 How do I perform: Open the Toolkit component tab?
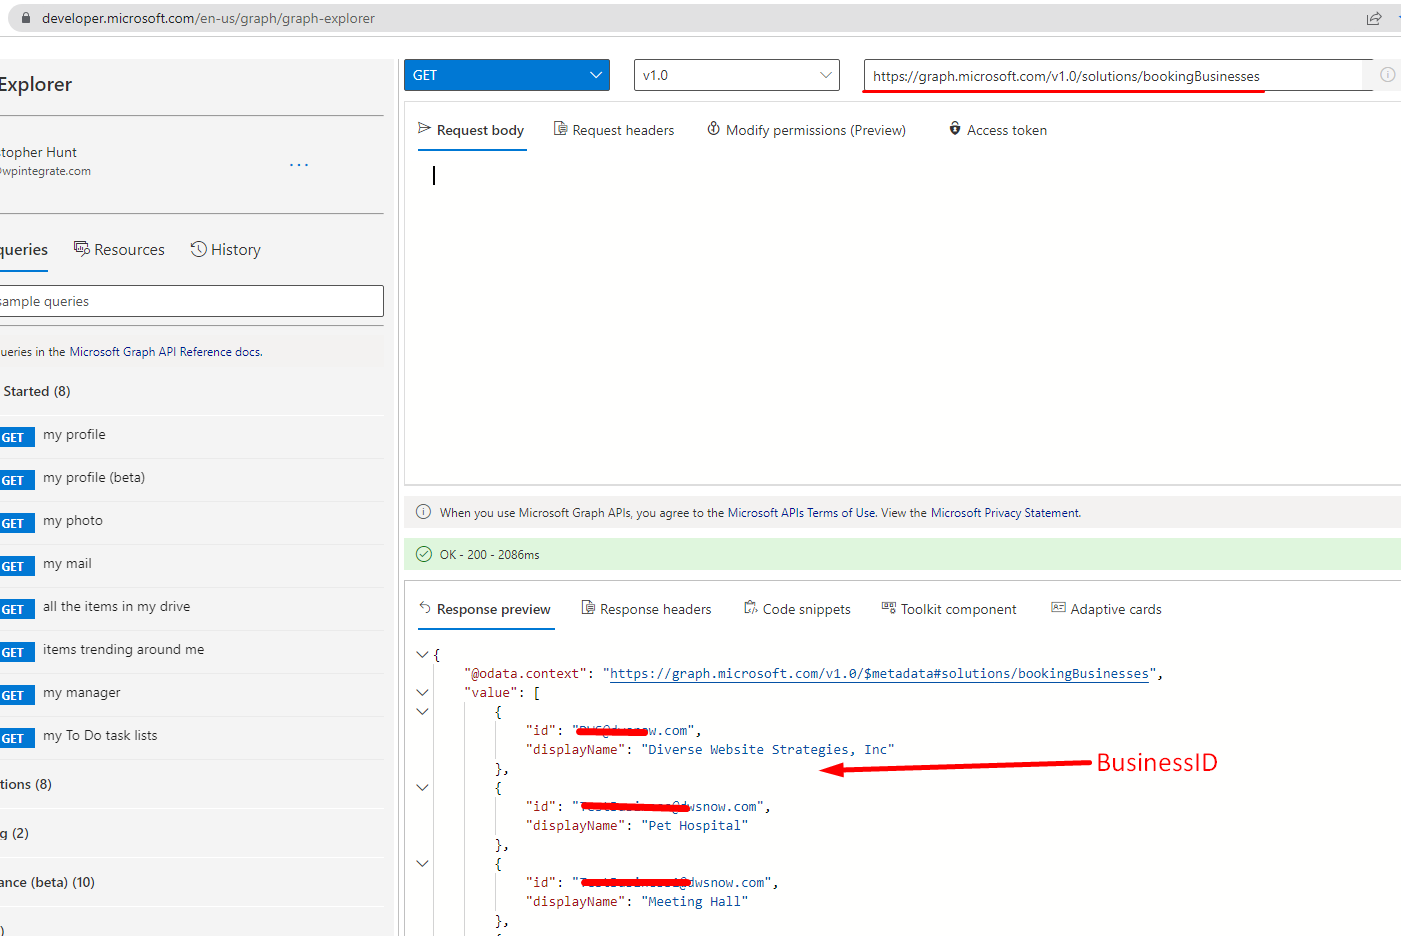[949, 609]
